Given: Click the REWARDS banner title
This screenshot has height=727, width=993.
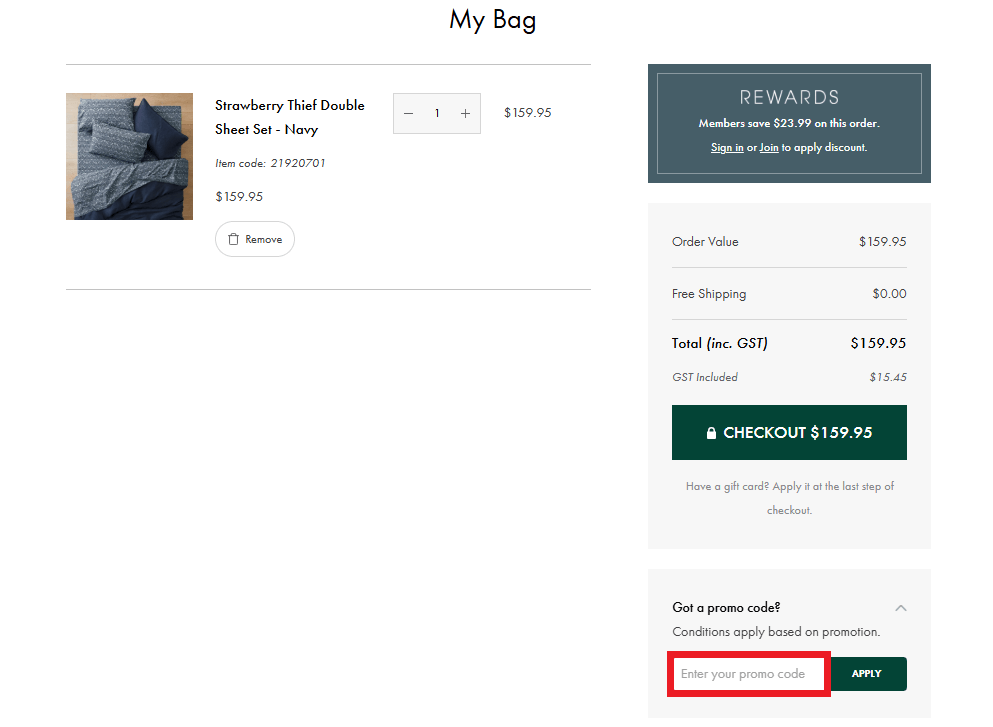Looking at the screenshot, I should [x=789, y=97].
